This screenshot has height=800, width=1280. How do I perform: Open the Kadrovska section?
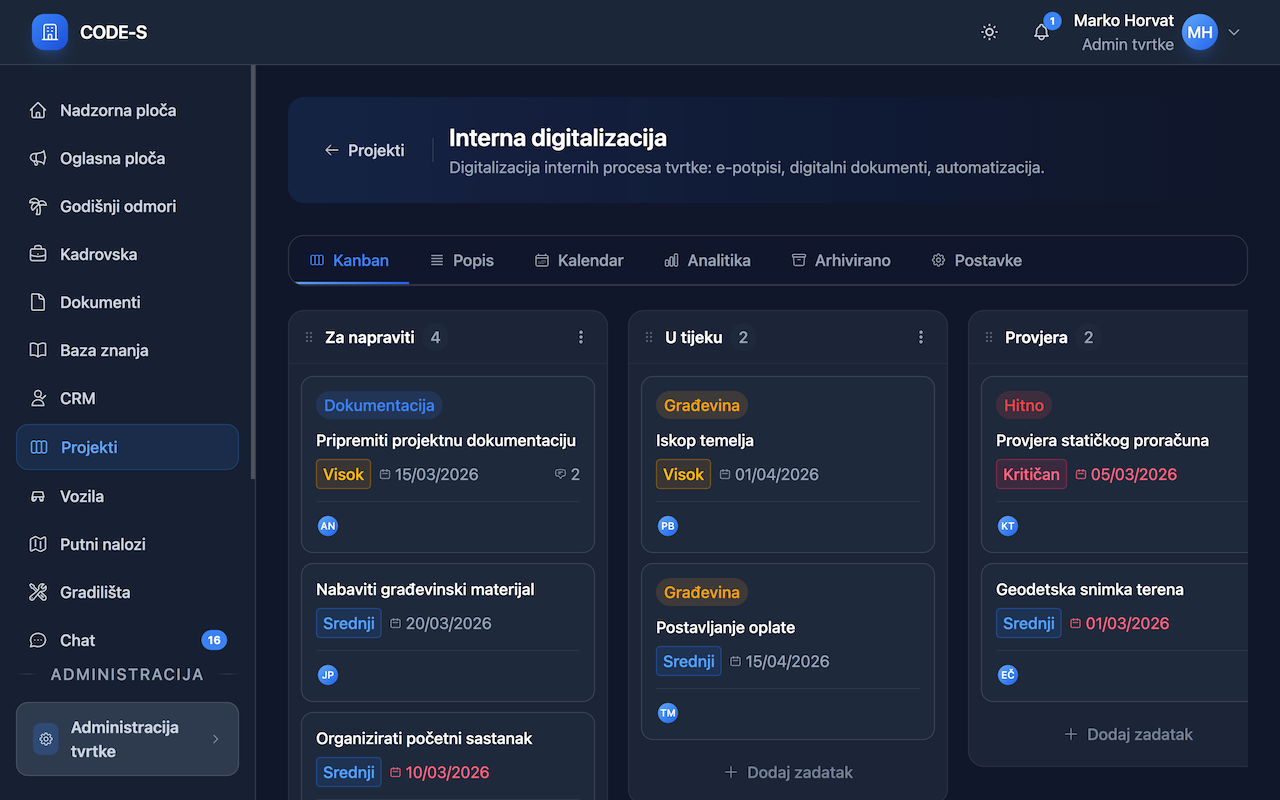99,254
